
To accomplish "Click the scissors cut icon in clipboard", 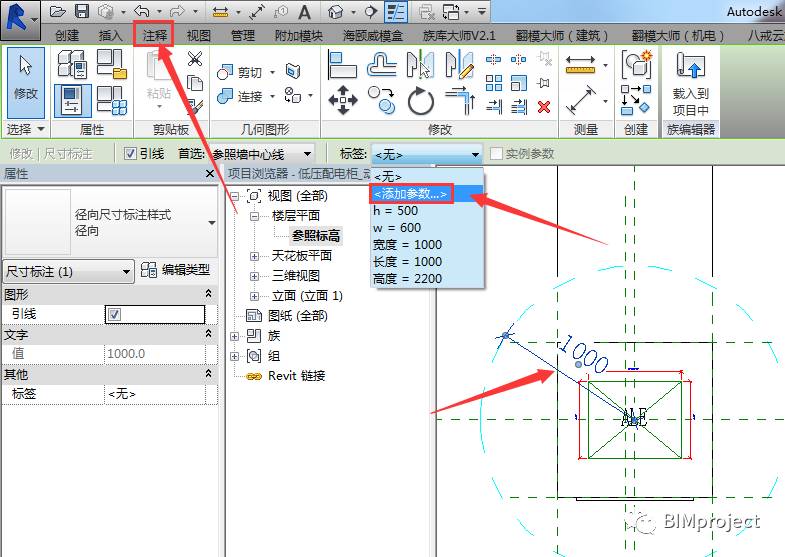I will (195, 60).
